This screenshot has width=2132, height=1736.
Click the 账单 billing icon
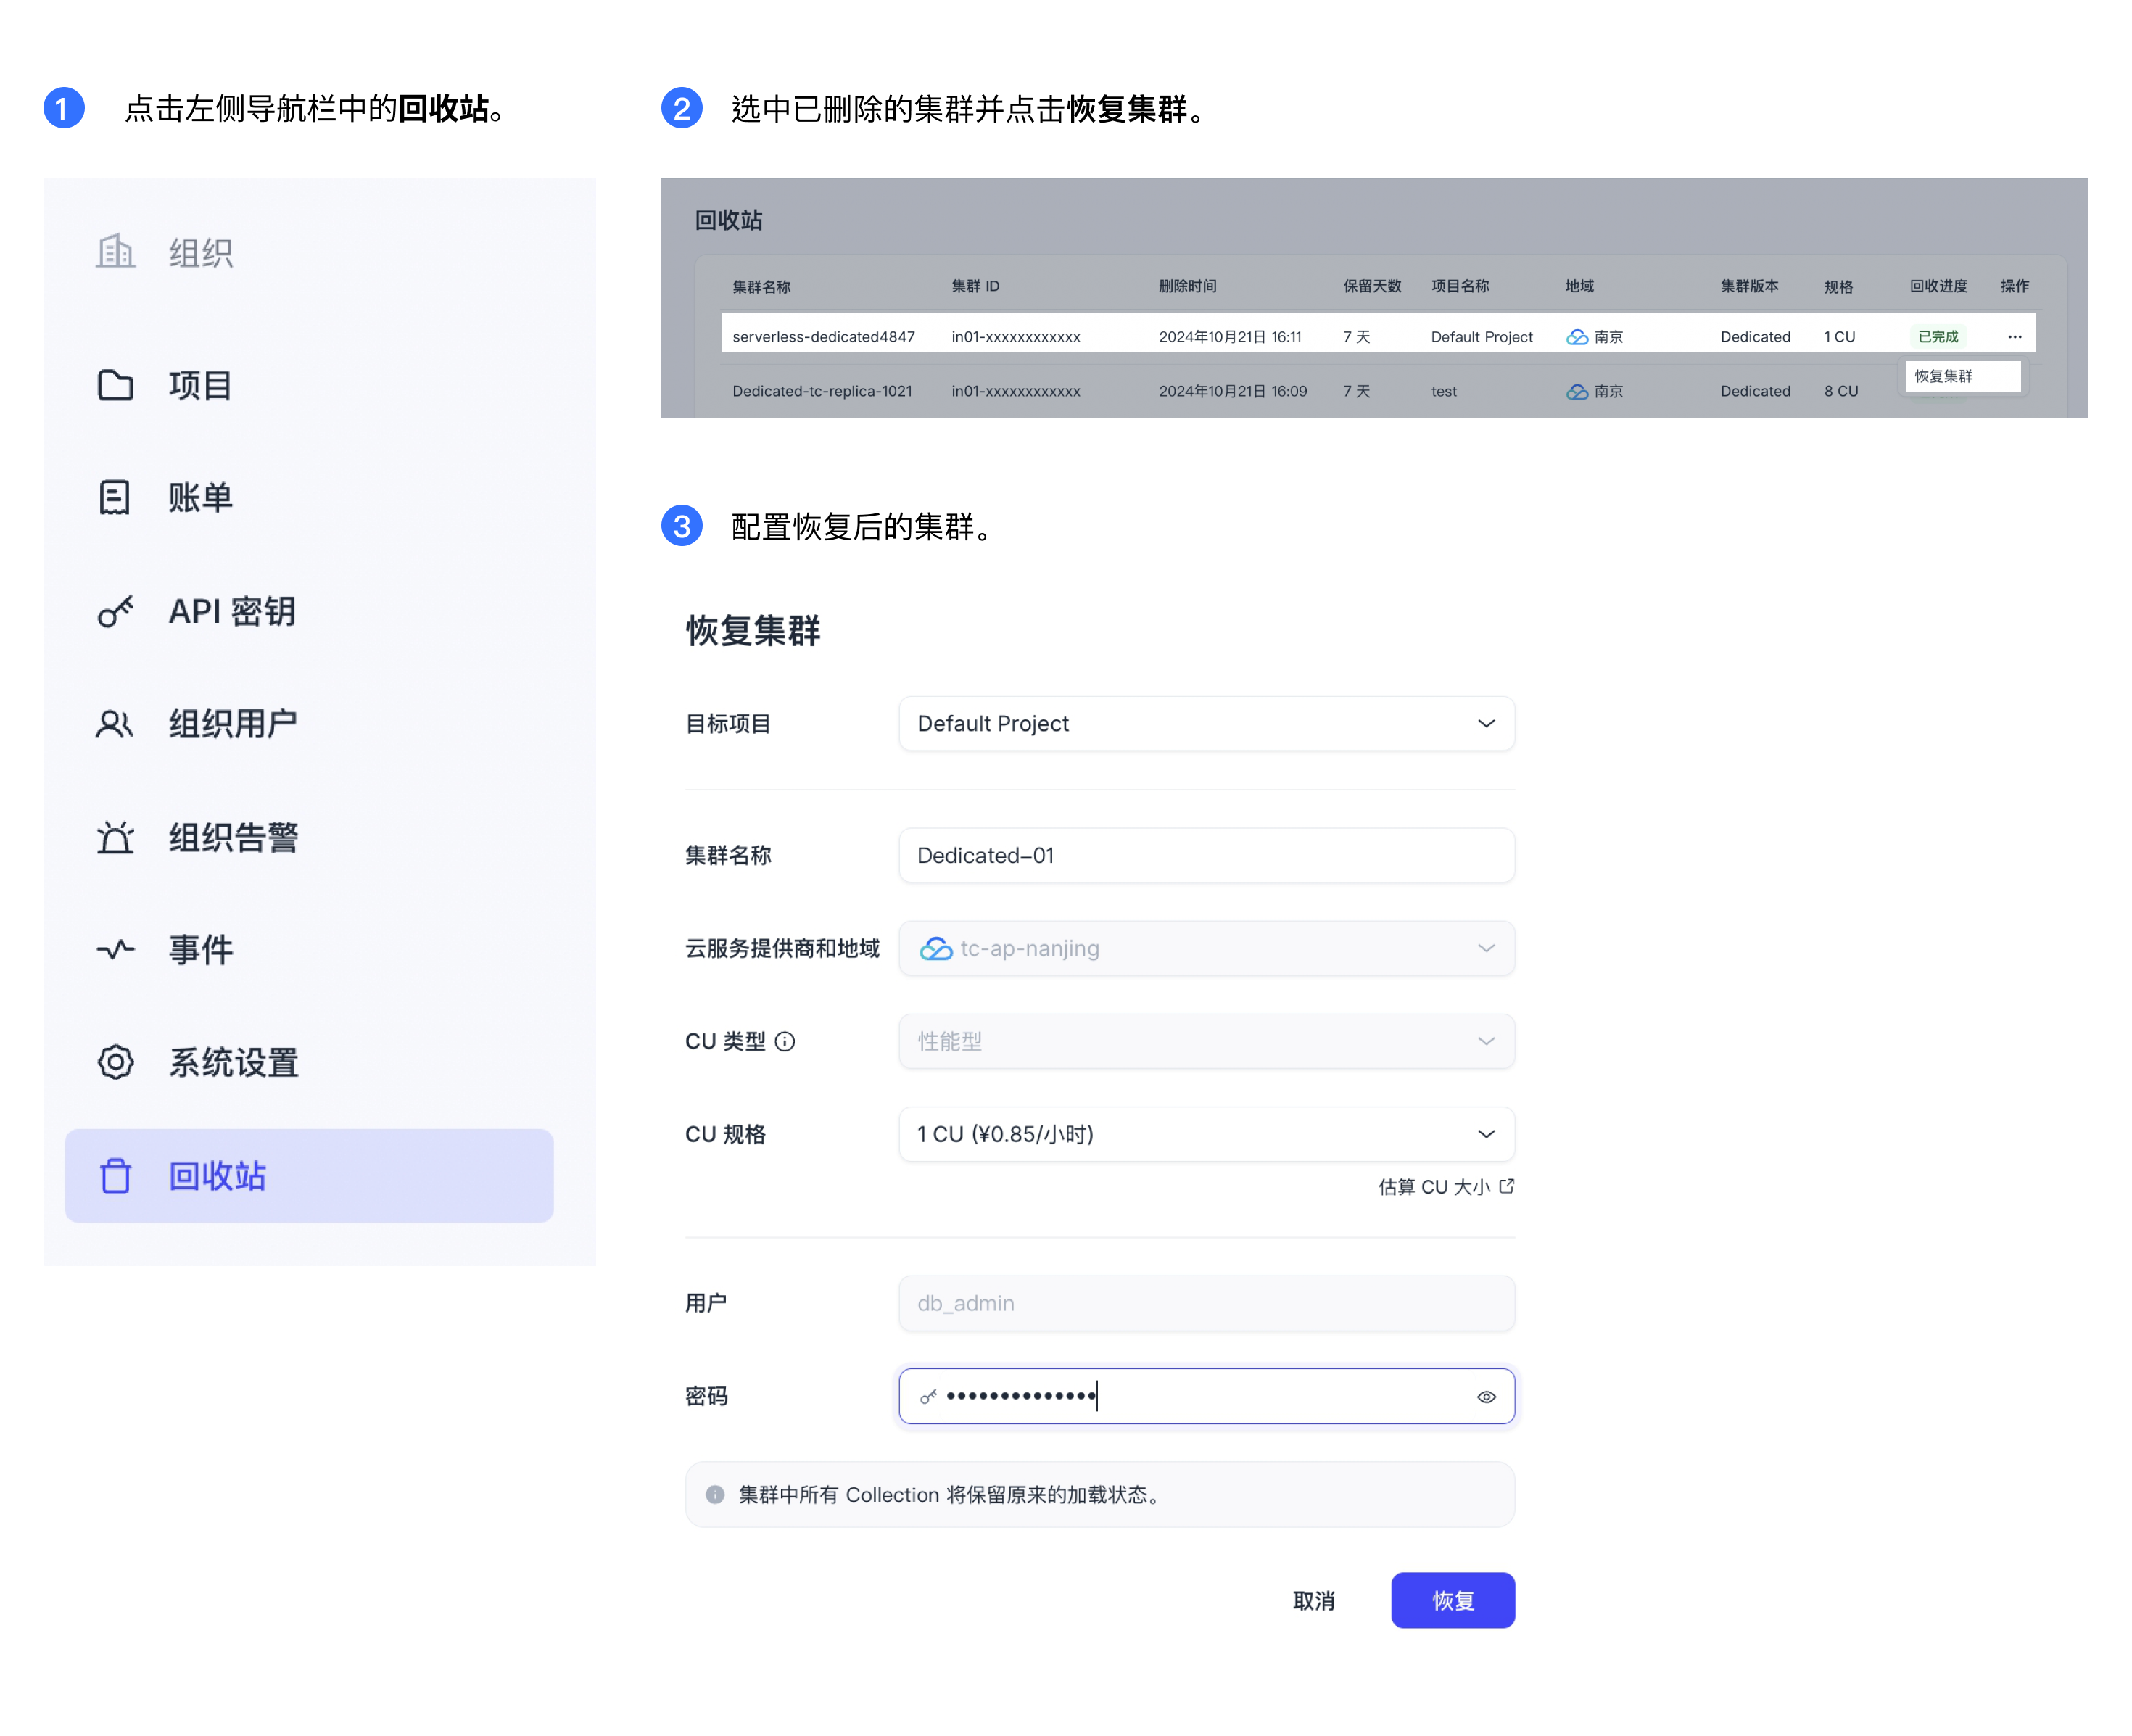(x=115, y=497)
